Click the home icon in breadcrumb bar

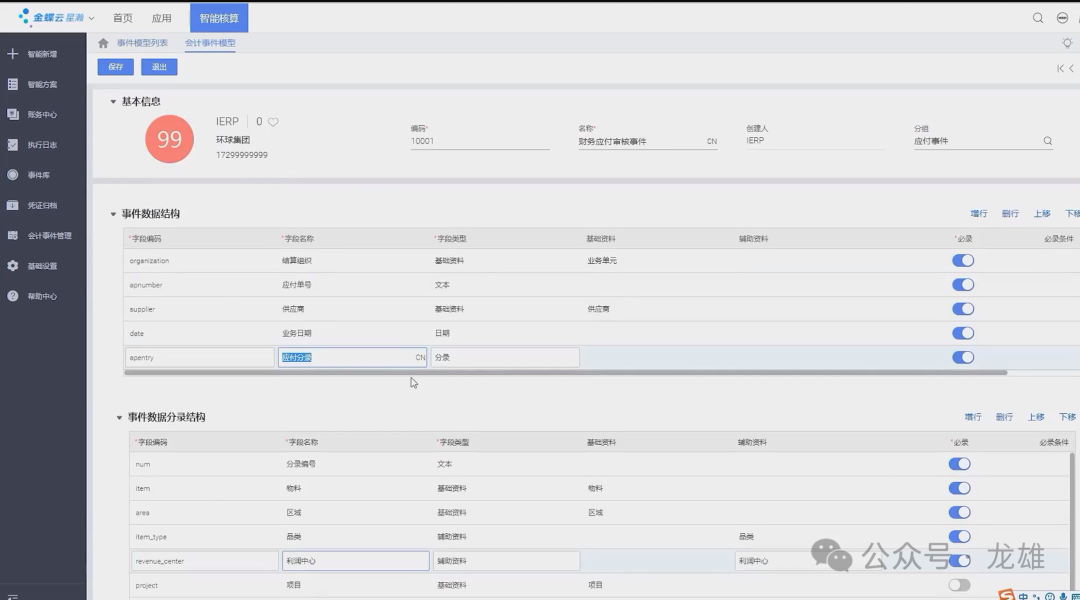tap(103, 43)
